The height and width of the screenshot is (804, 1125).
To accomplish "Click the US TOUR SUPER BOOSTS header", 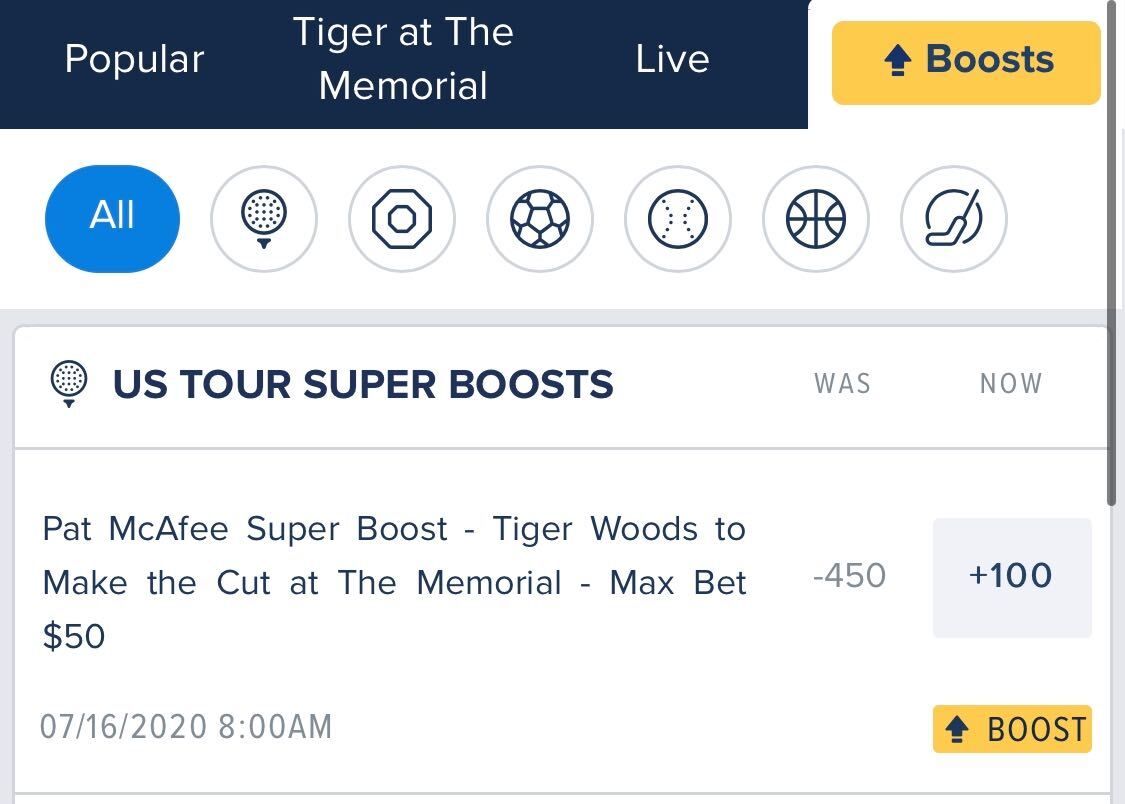I will 363,384.
